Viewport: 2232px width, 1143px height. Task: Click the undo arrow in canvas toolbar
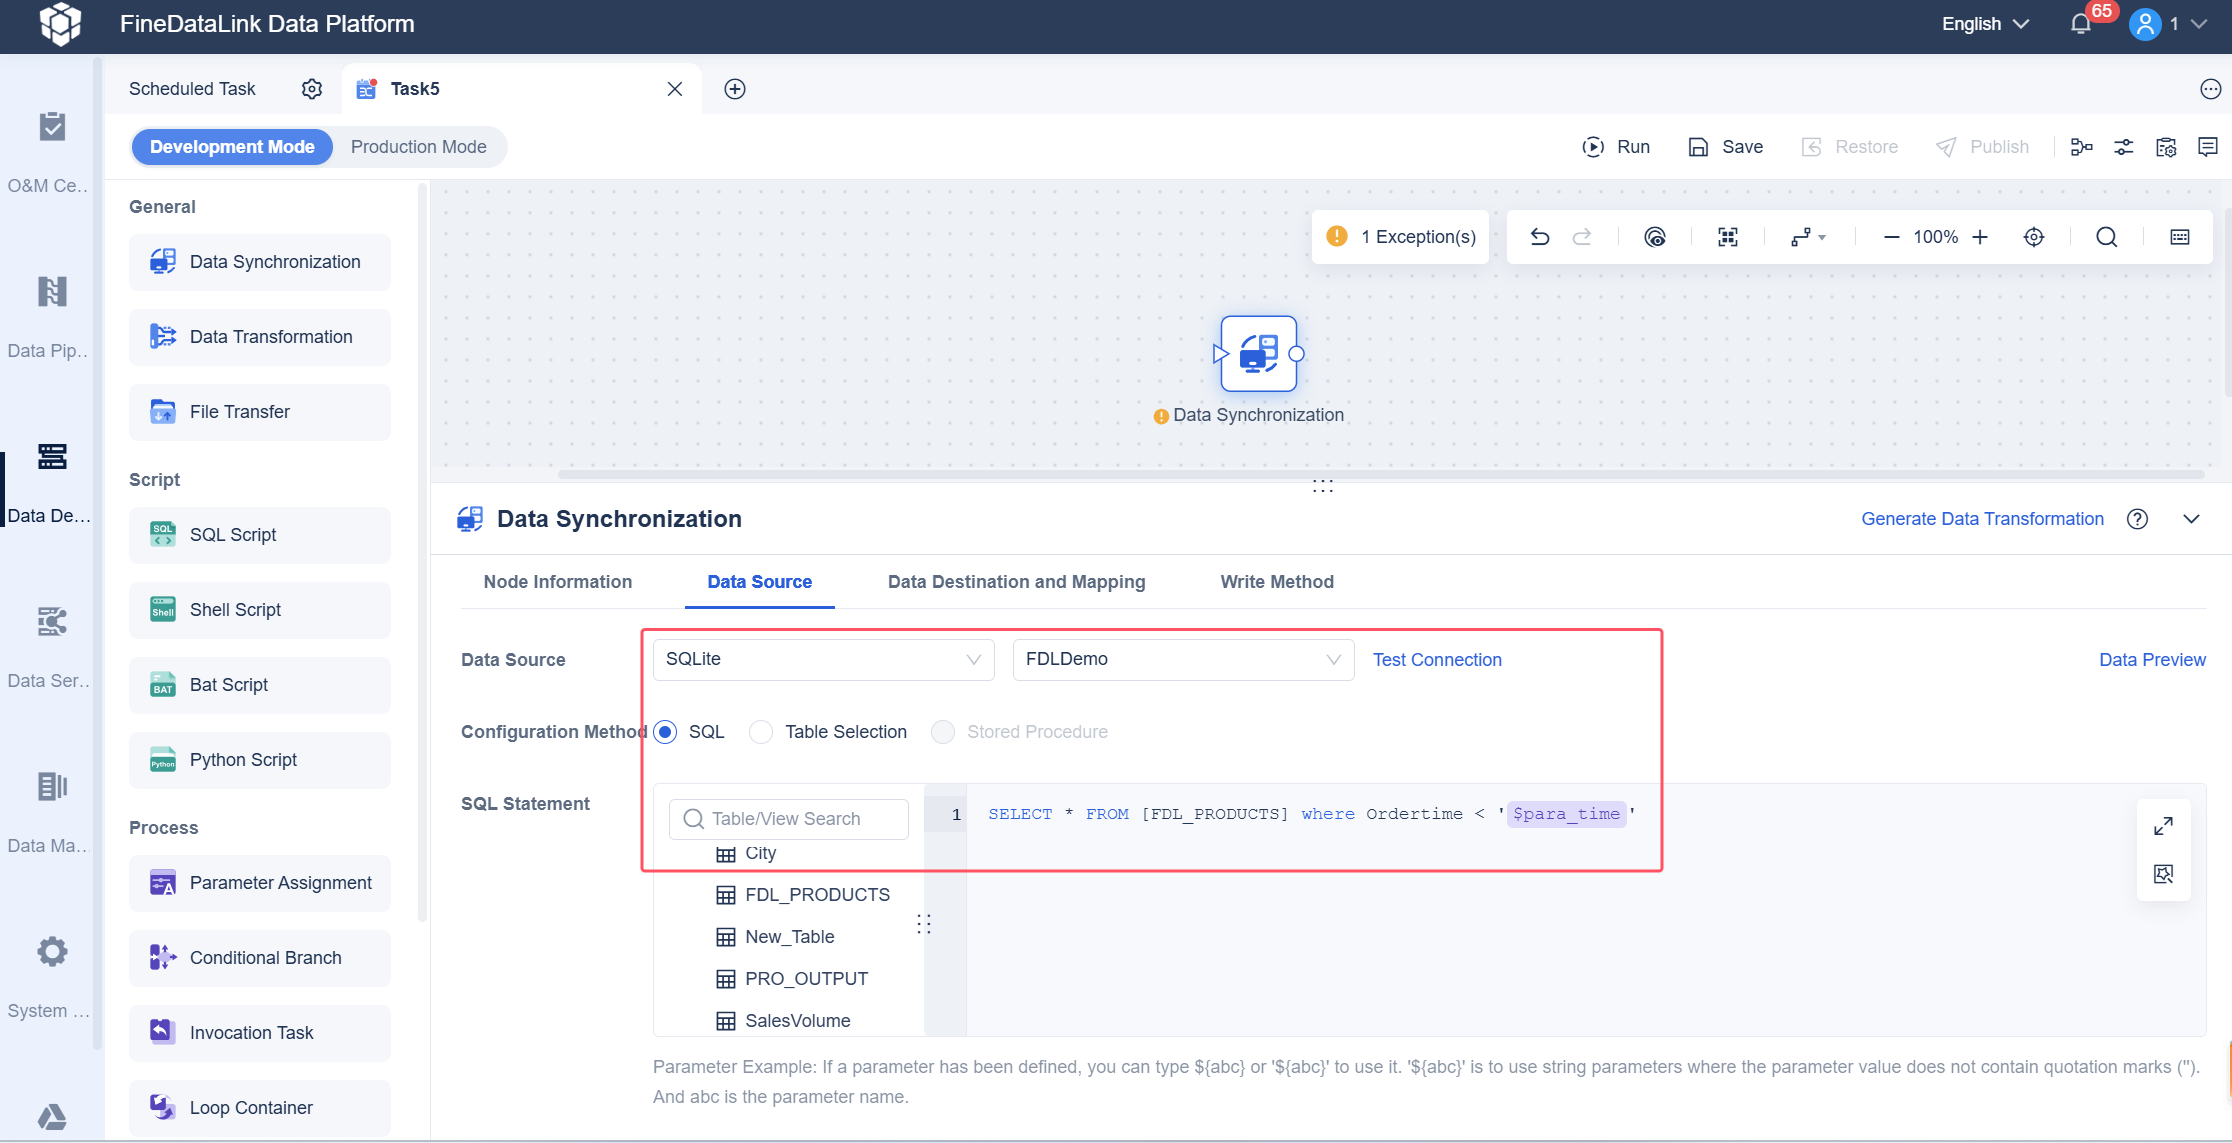click(x=1540, y=237)
